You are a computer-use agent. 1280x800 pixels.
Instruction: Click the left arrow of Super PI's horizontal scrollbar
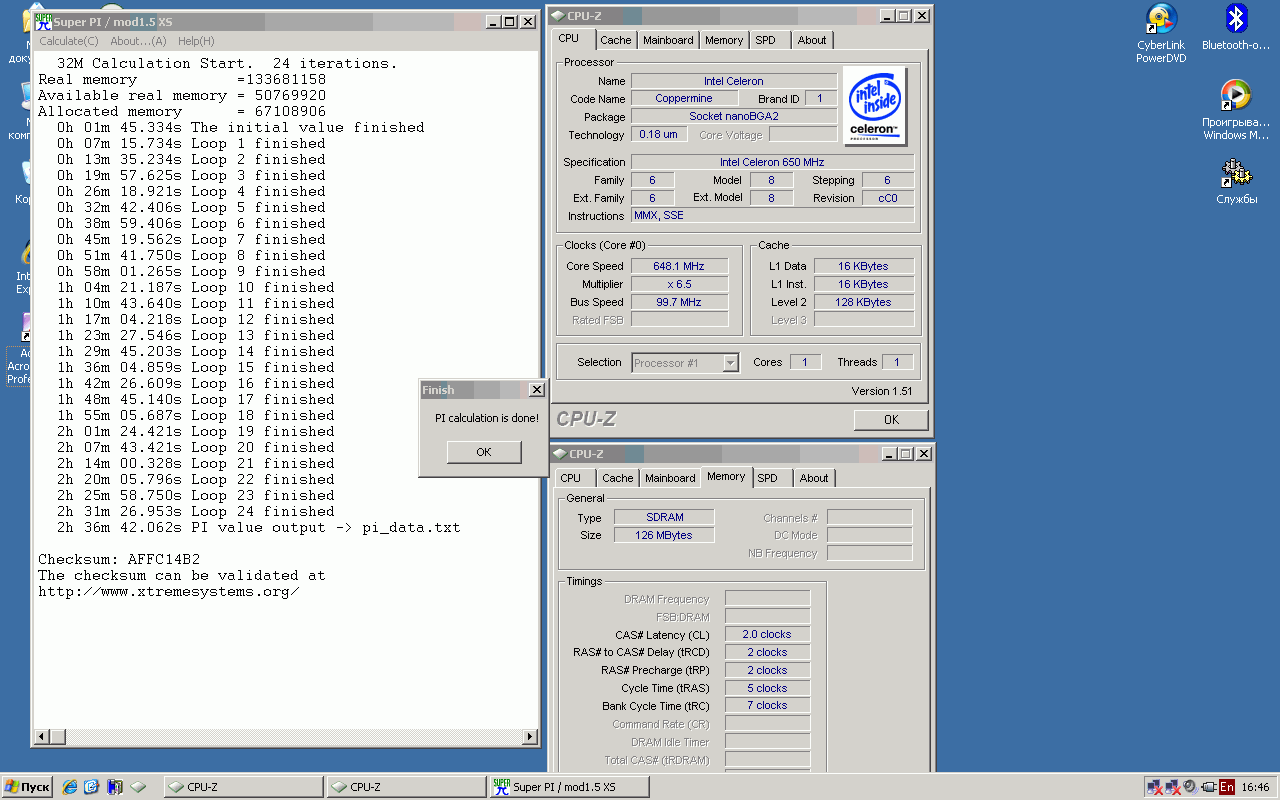coord(43,737)
